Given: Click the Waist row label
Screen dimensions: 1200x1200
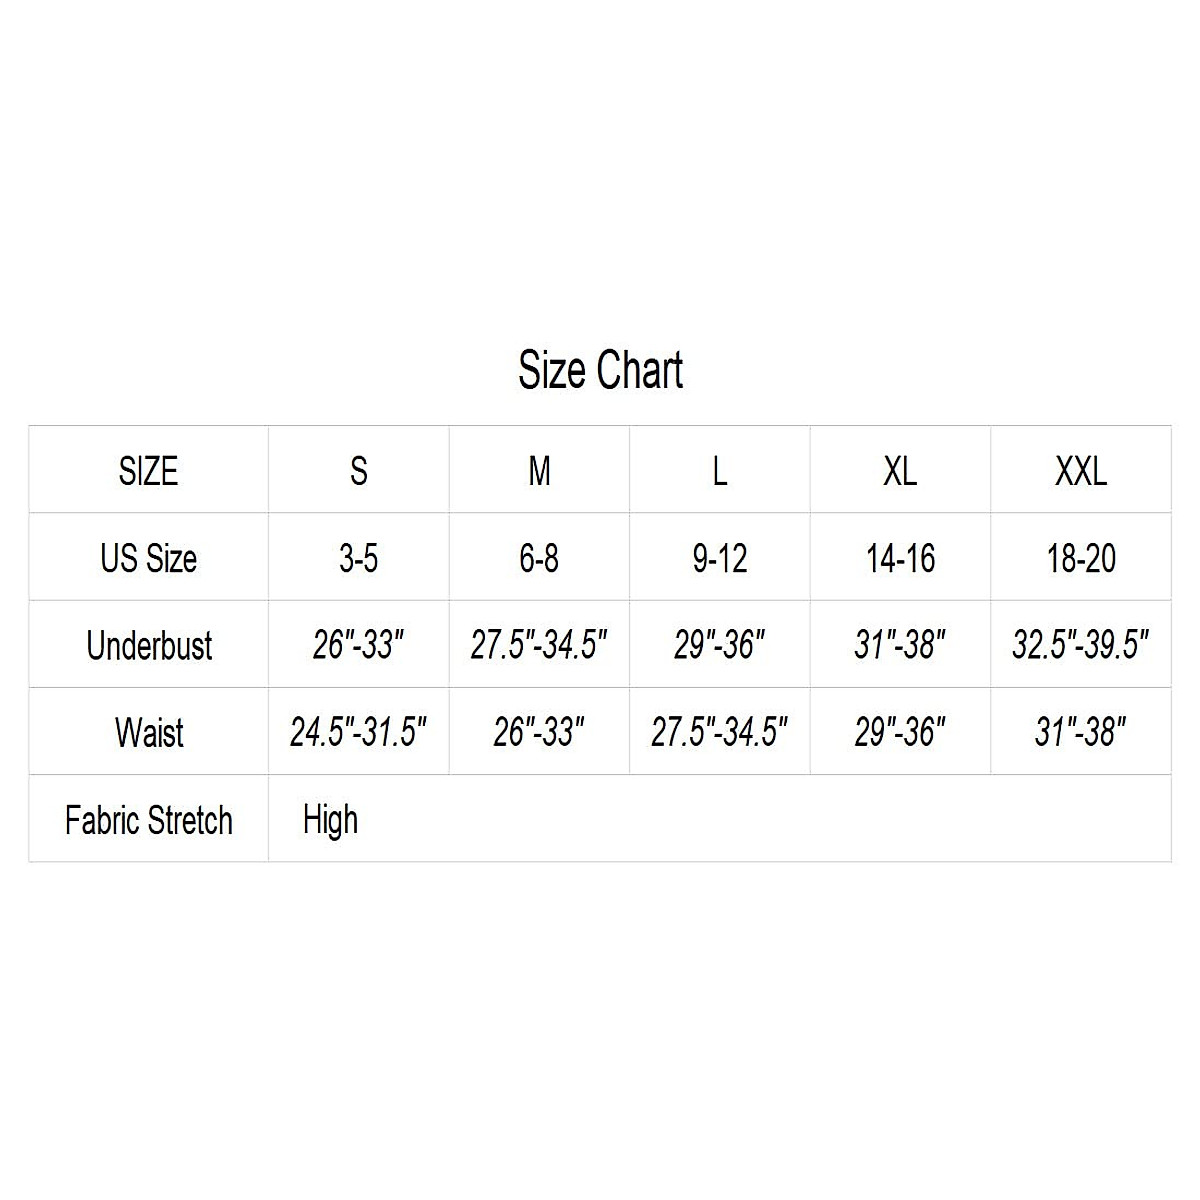Looking at the screenshot, I should 149,732.
